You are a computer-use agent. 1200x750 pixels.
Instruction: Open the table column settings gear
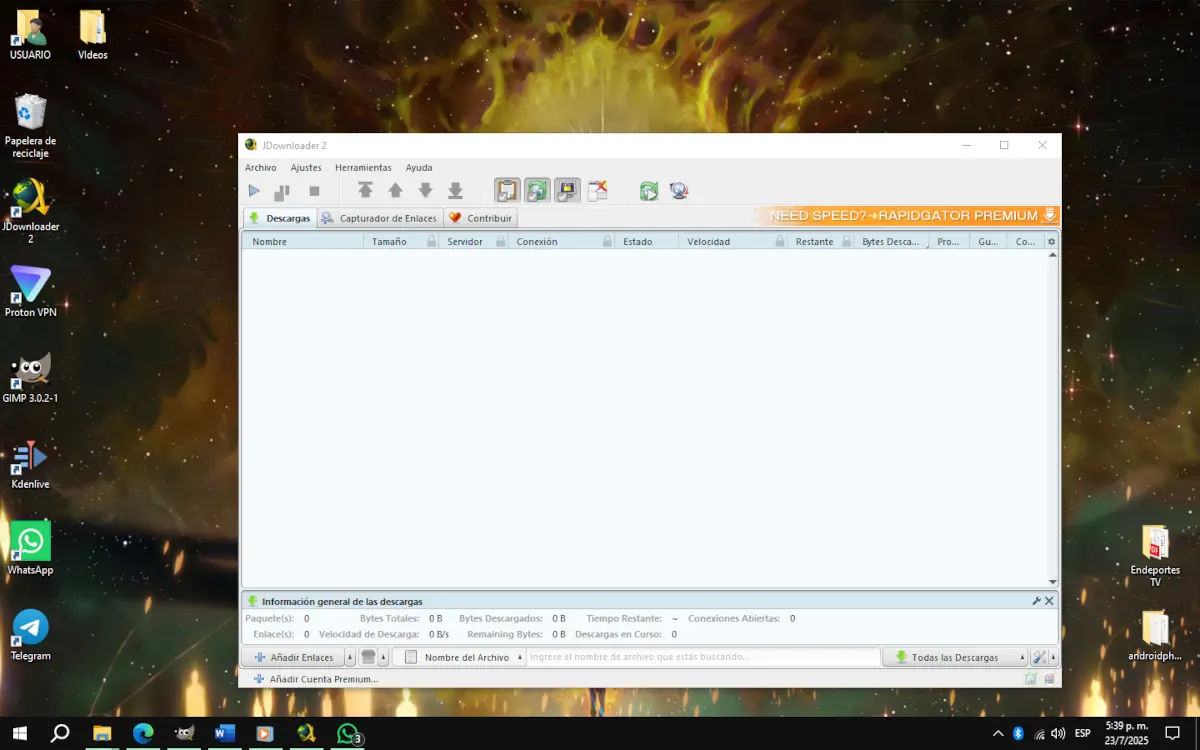pos(1051,242)
